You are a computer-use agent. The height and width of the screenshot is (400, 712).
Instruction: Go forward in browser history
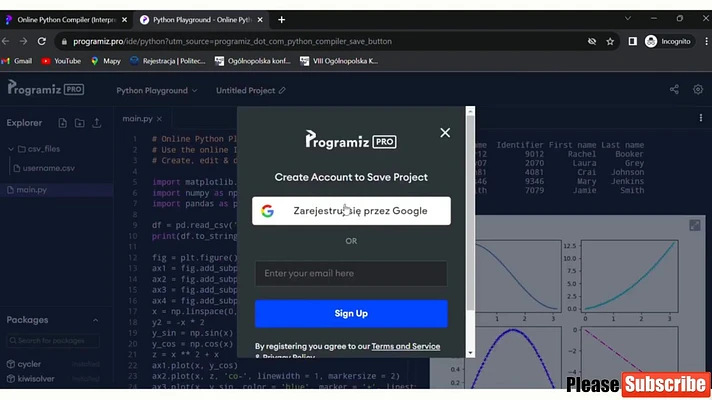(x=23, y=41)
